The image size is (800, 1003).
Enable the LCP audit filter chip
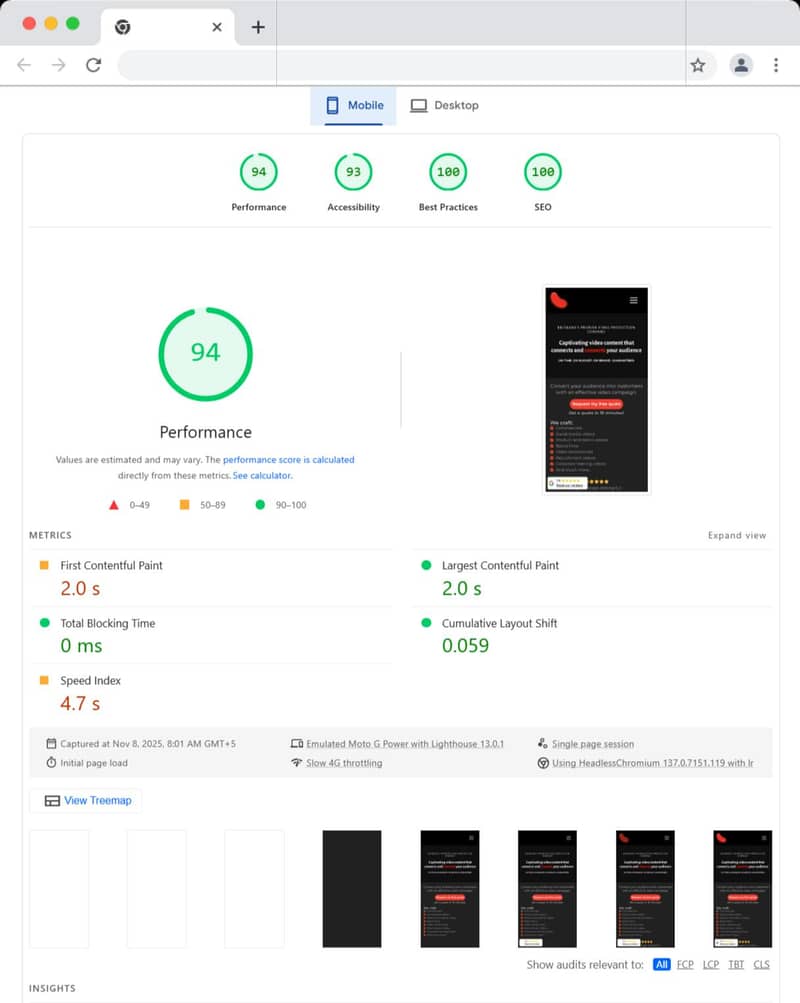[710, 964]
